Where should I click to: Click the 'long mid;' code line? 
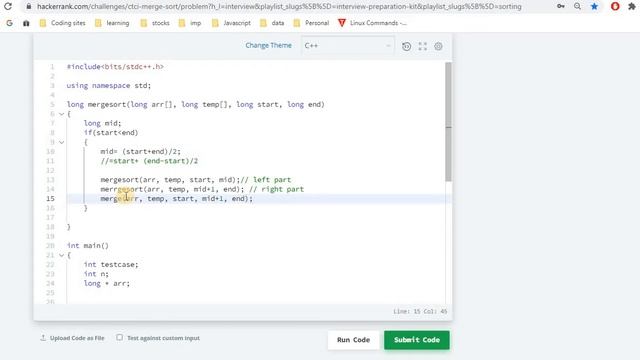tap(102, 123)
